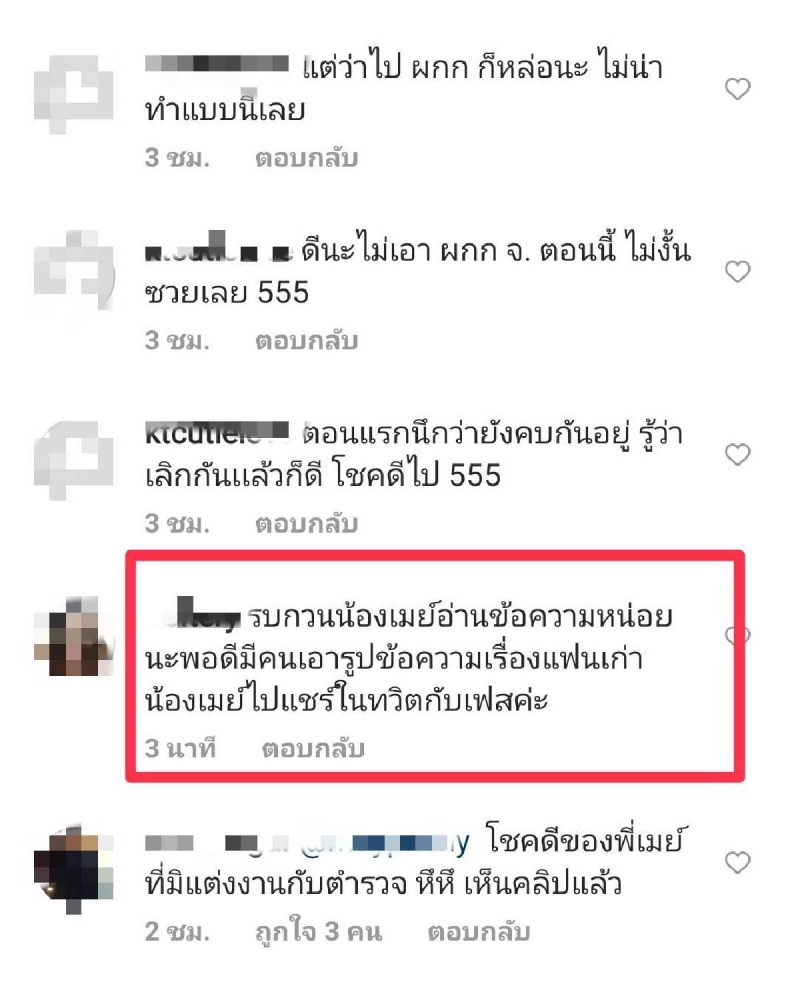Screen dimensions: 800x1002
Task: Open the blue @mention in the last comment
Action: point(385,844)
